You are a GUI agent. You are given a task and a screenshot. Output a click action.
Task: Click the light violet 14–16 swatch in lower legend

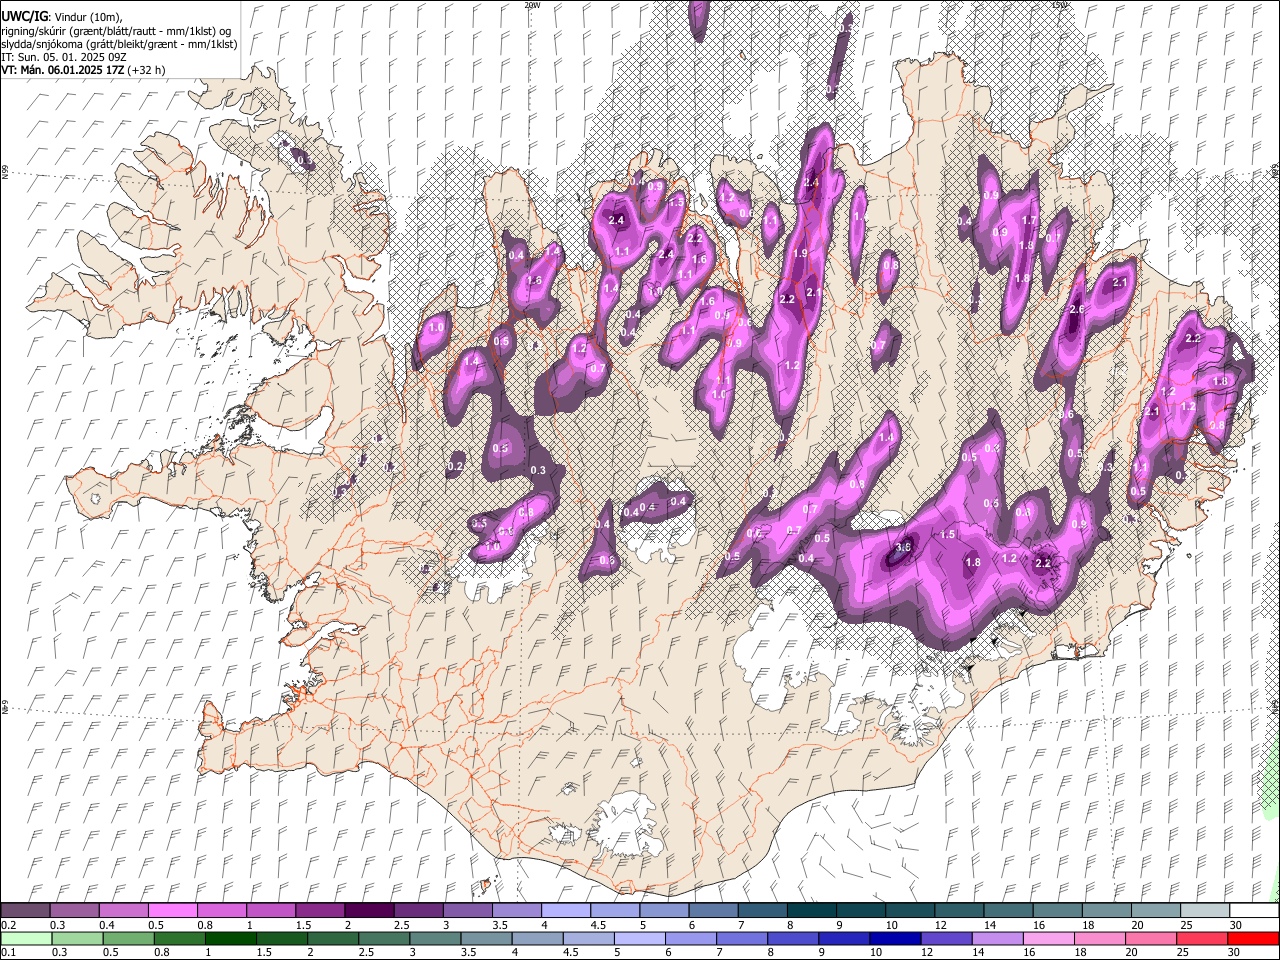997,939
